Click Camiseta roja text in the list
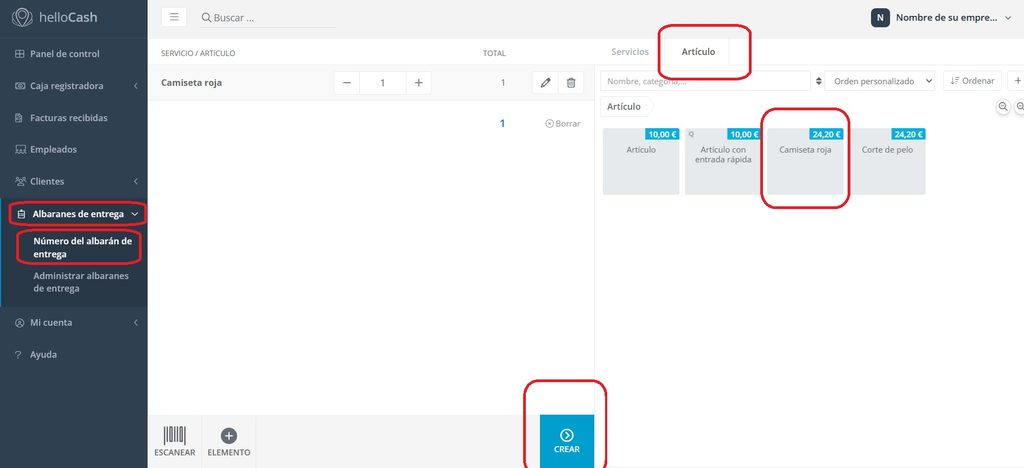Image resolution: width=1024 pixels, height=468 pixels. [191, 83]
